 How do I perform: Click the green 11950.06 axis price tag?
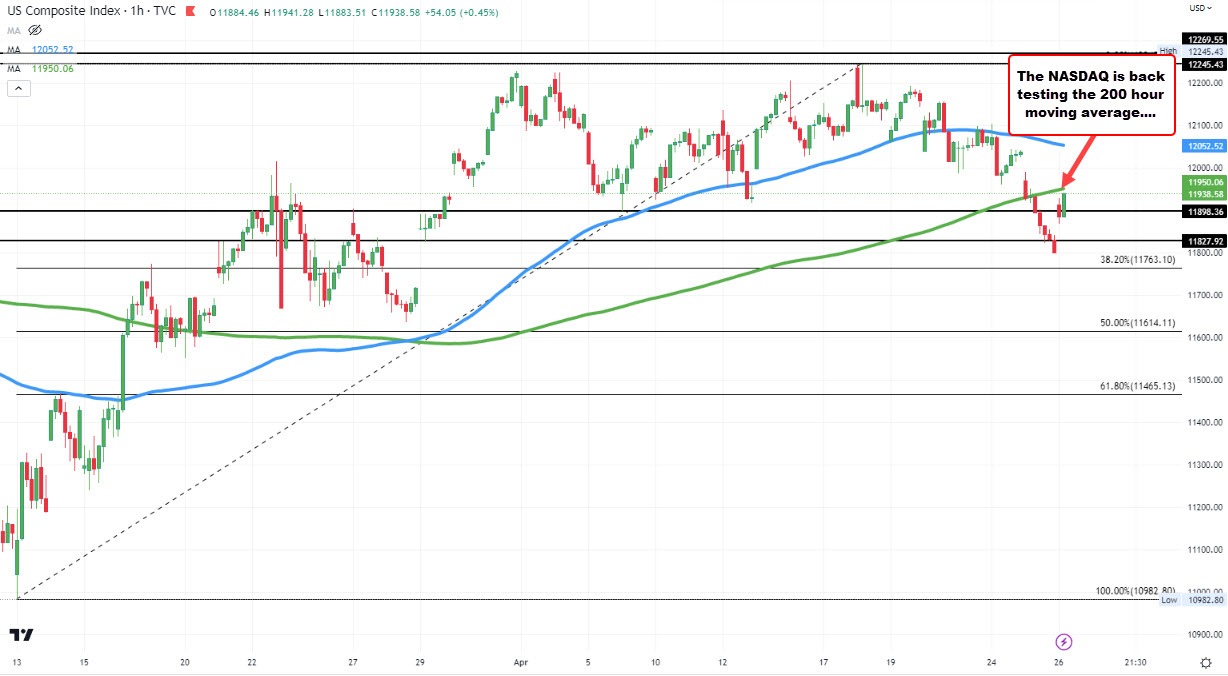1203,181
